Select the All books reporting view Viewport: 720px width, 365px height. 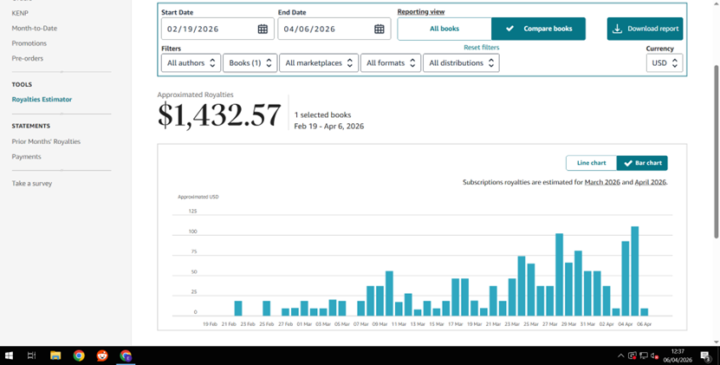(x=444, y=28)
